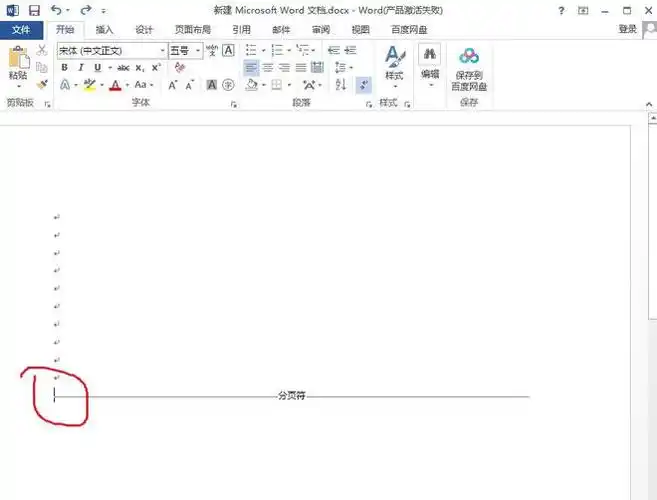657x500 pixels.
Task: Switch to the 设计 tab
Action: [144, 30]
